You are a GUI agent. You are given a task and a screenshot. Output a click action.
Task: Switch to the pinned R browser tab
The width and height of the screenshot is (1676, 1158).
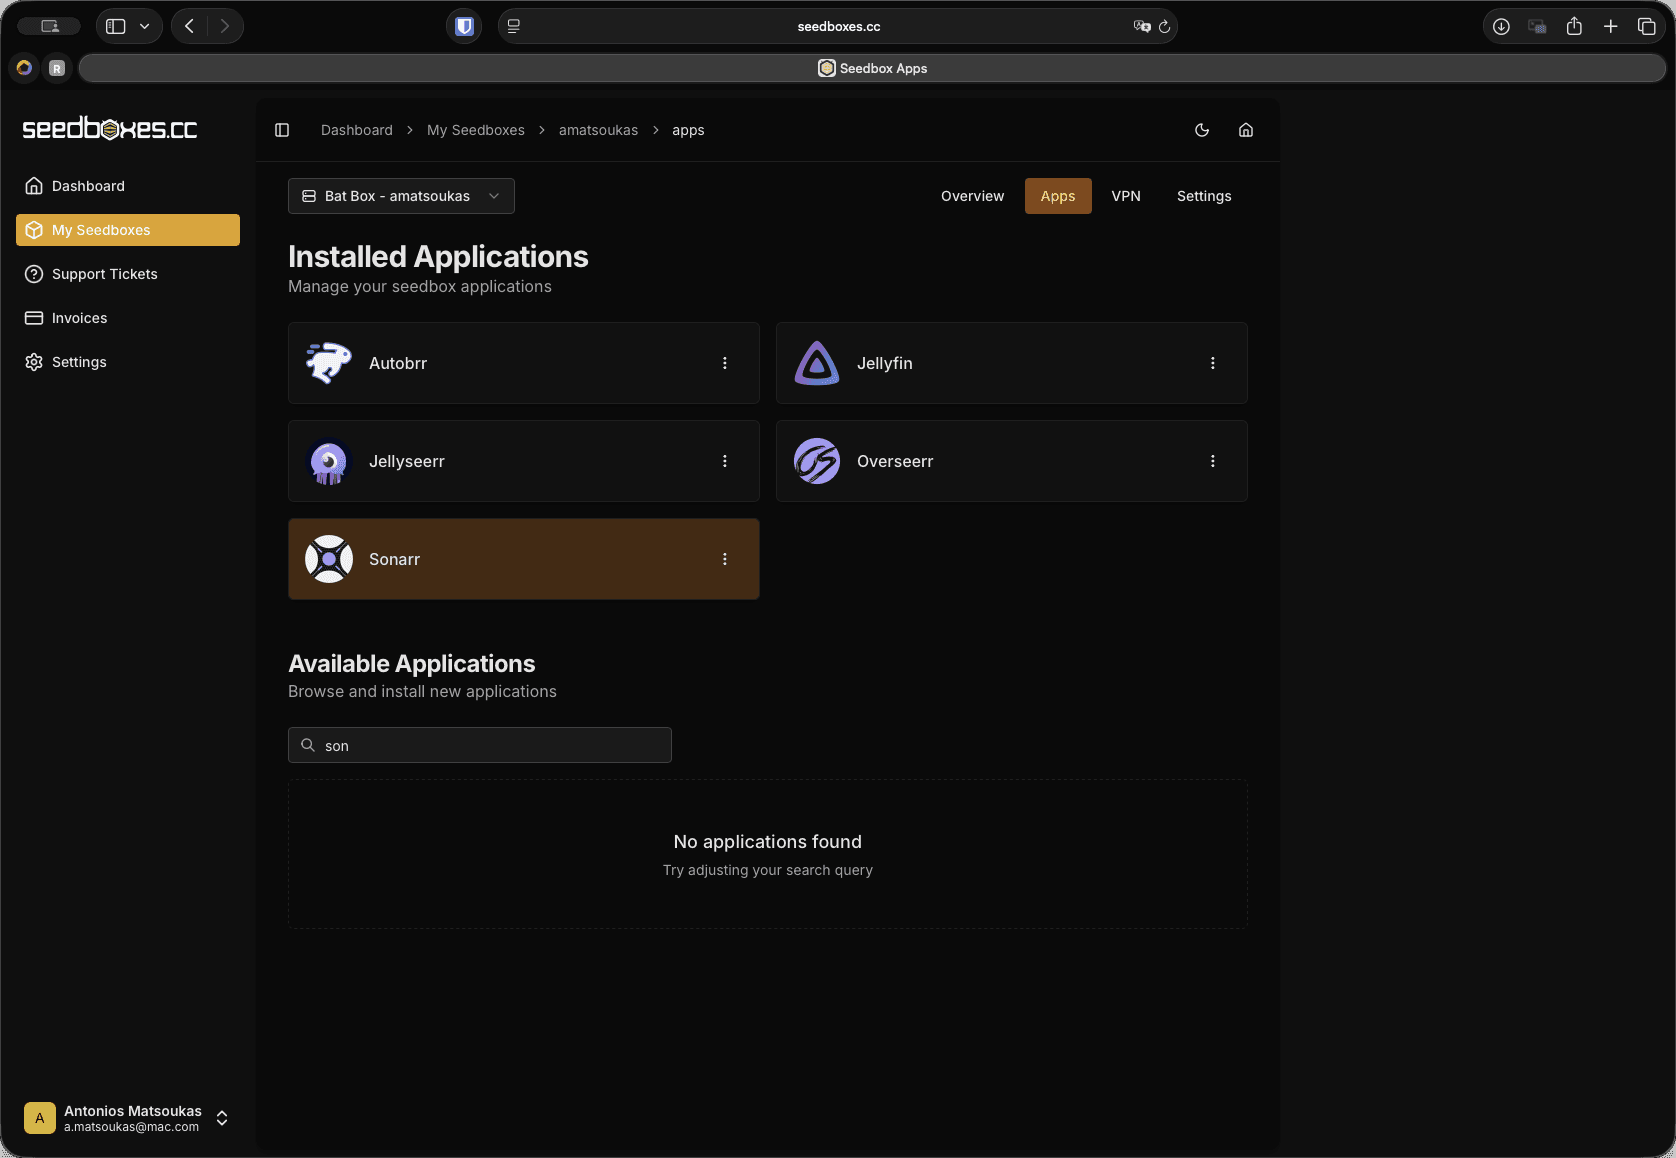click(57, 68)
